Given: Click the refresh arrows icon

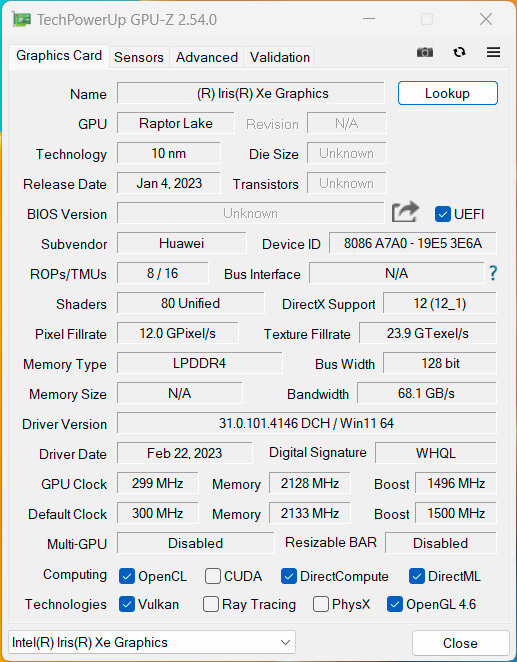Looking at the screenshot, I should 459,52.
